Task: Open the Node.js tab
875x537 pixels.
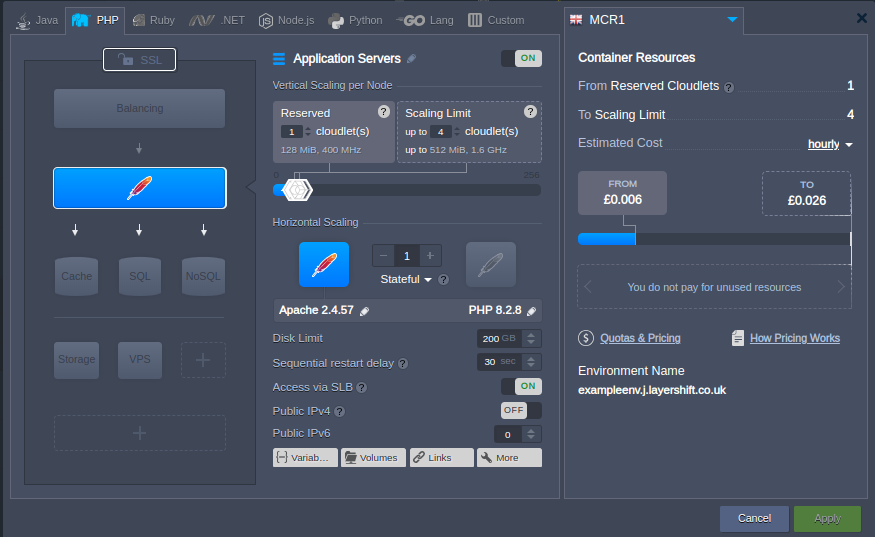Action: pyautogui.click(x=286, y=21)
